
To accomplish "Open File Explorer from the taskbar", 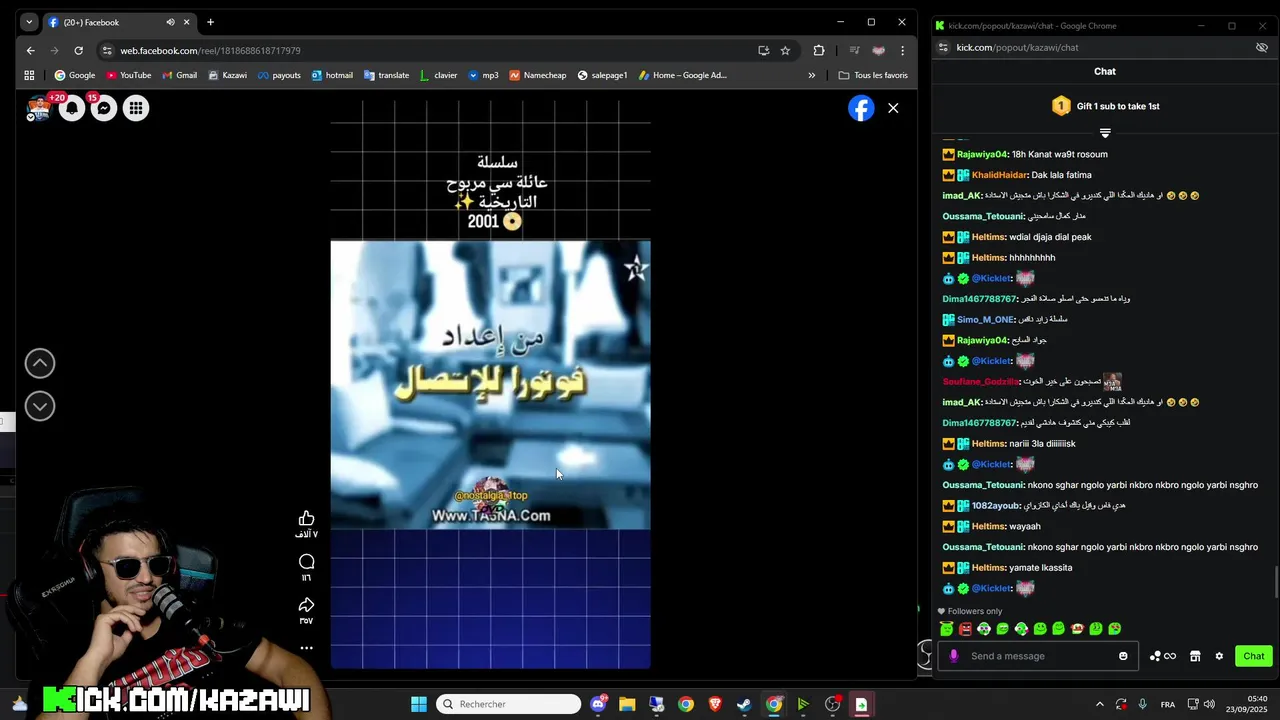I will click(x=627, y=704).
